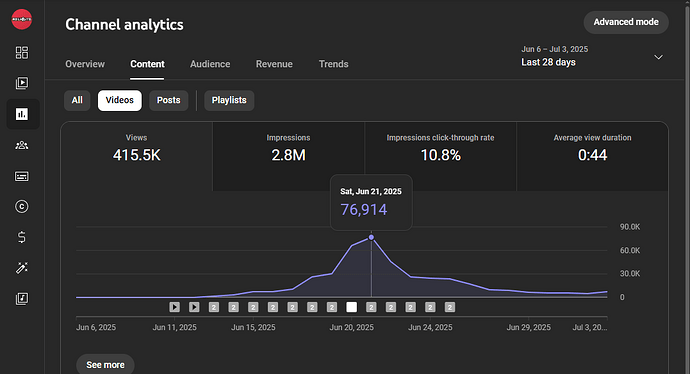690x374 pixels.
Task: Open the Content videos sidebar icon
Action: [22, 83]
